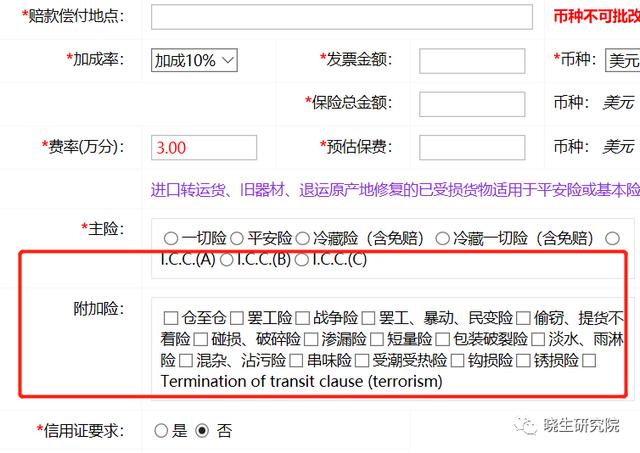Viewport: 640px width, 453px height.
Task: Check the 罢工、暴动、民变险 checkbox
Action: (x=368, y=318)
